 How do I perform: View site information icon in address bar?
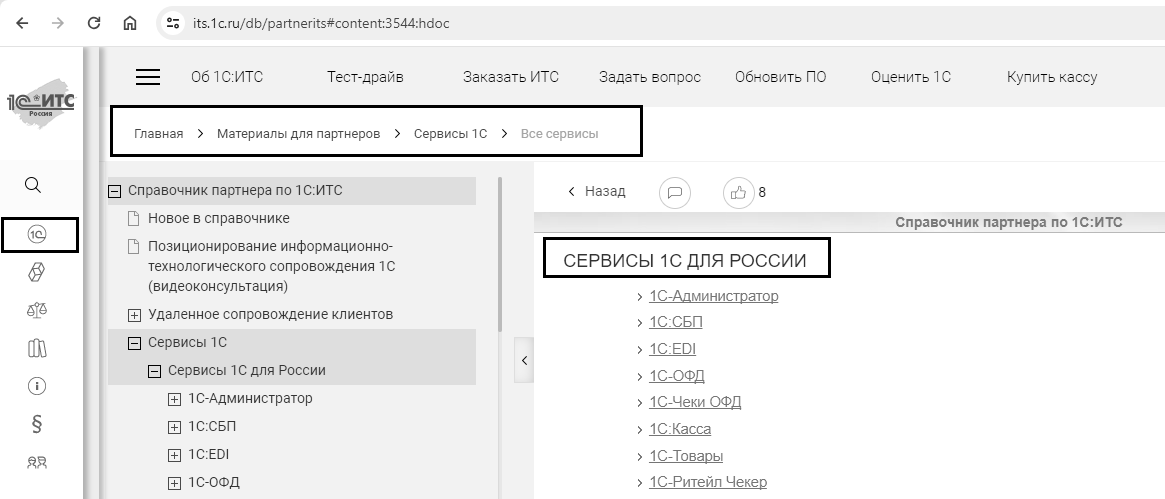[x=172, y=23]
